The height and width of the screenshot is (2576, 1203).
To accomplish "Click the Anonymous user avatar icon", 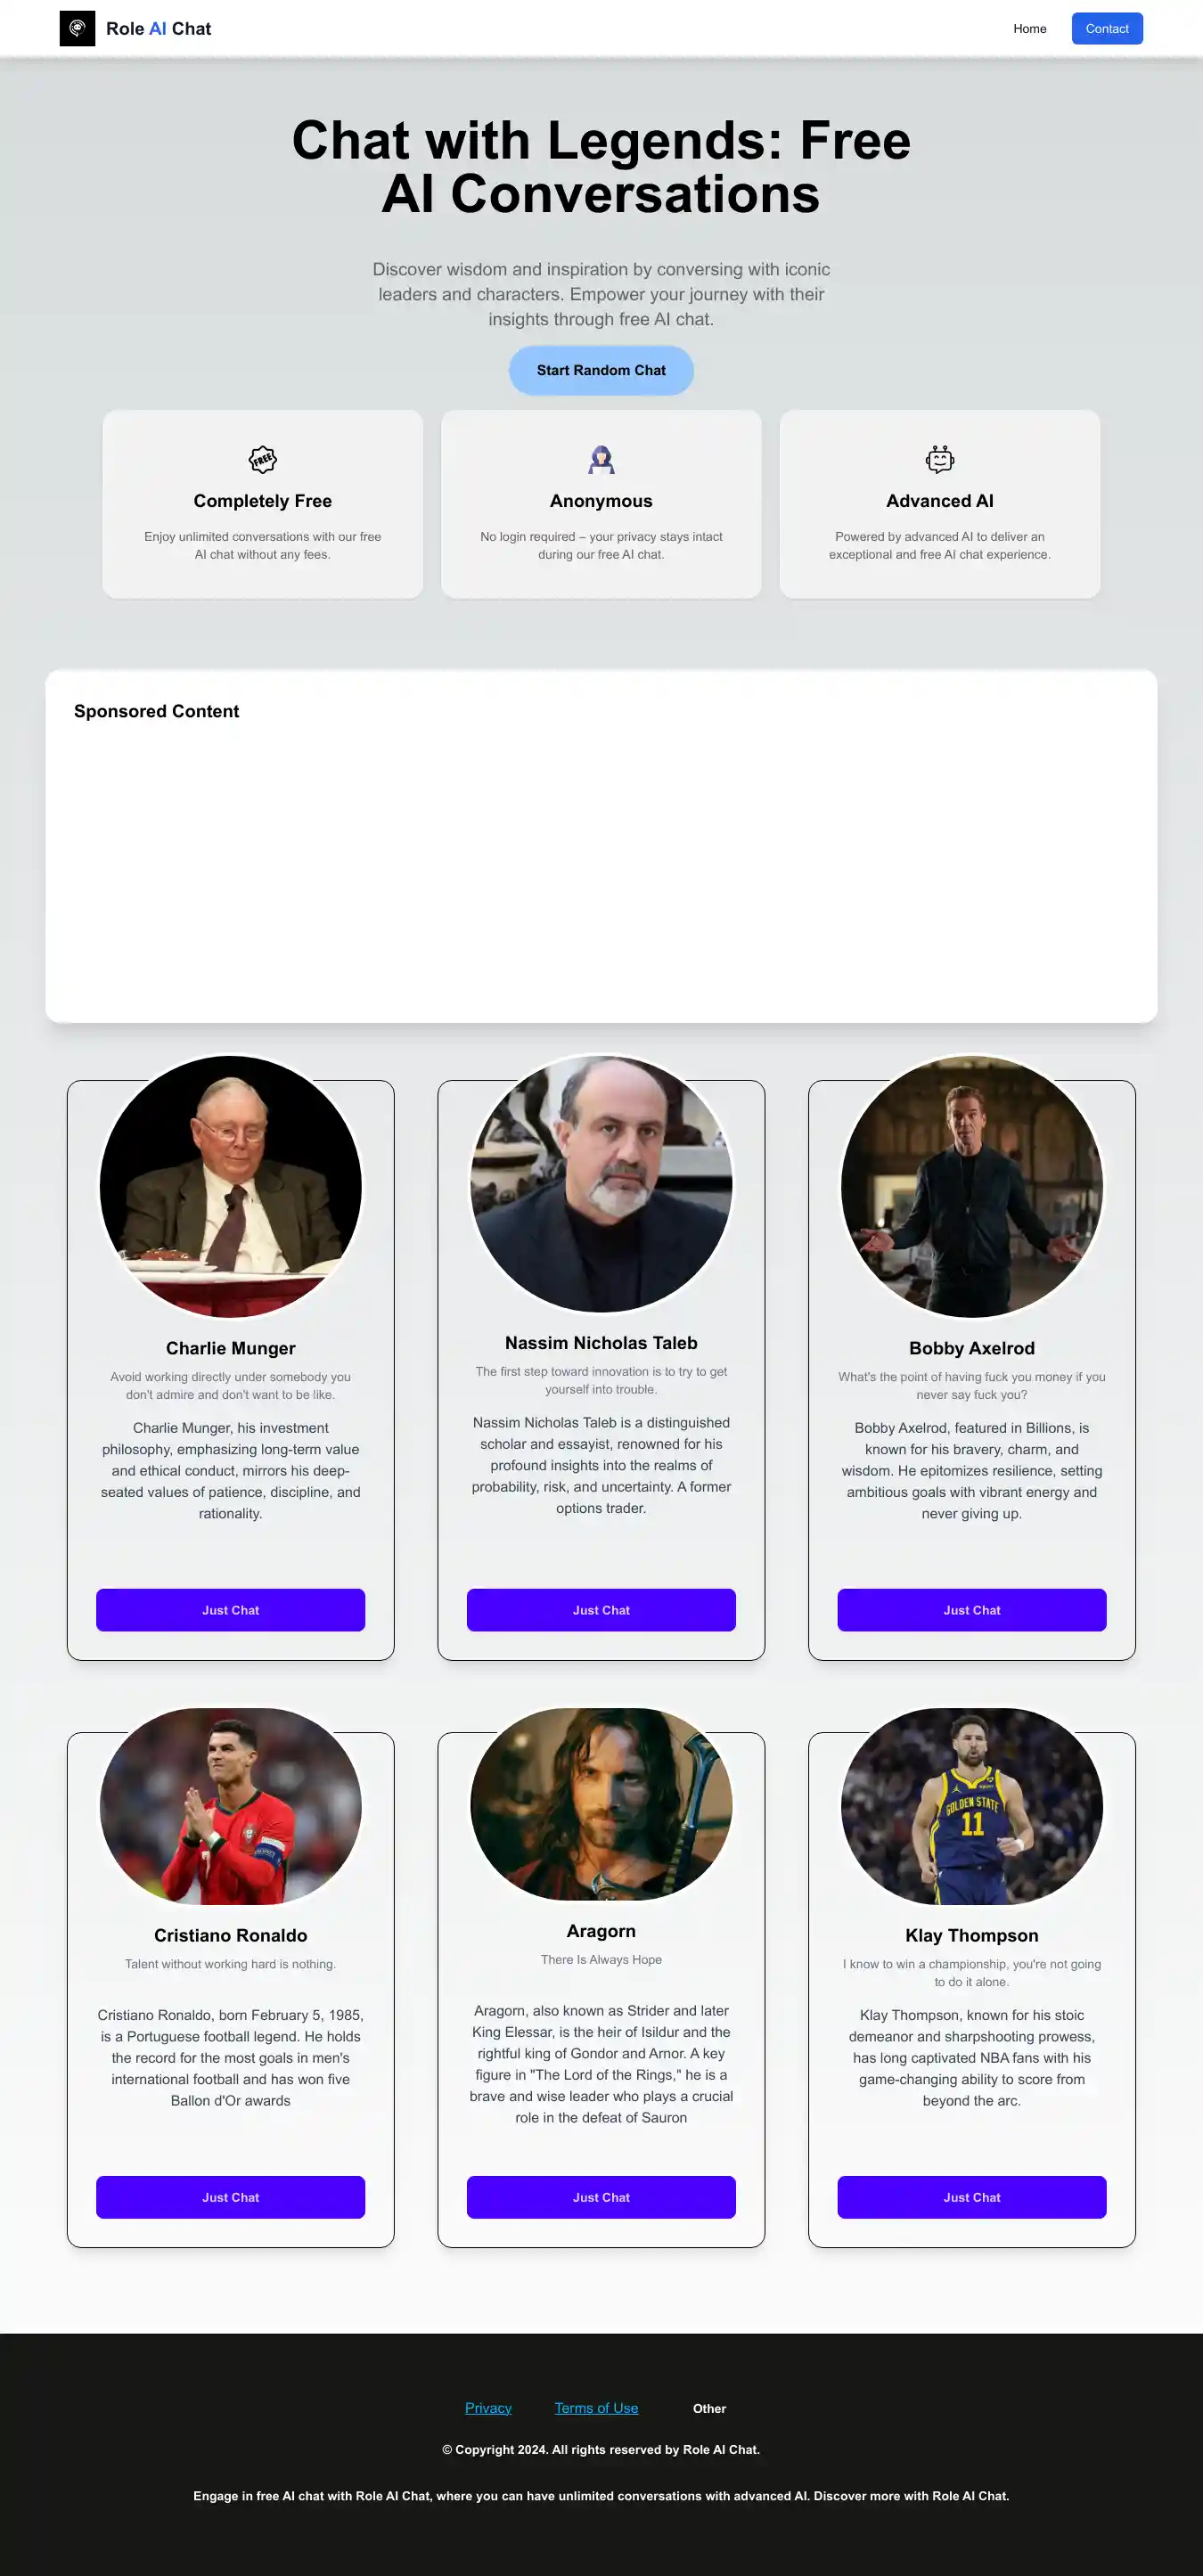I will click(x=601, y=460).
